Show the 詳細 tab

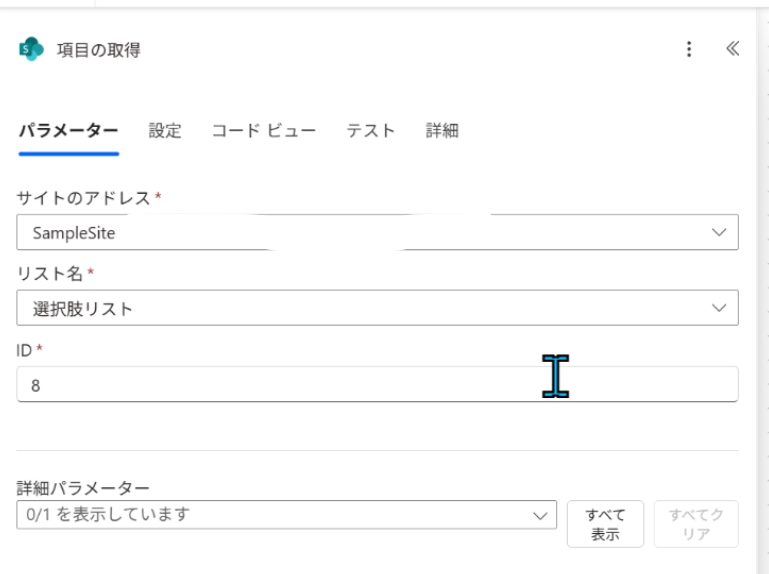pos(442,131)
